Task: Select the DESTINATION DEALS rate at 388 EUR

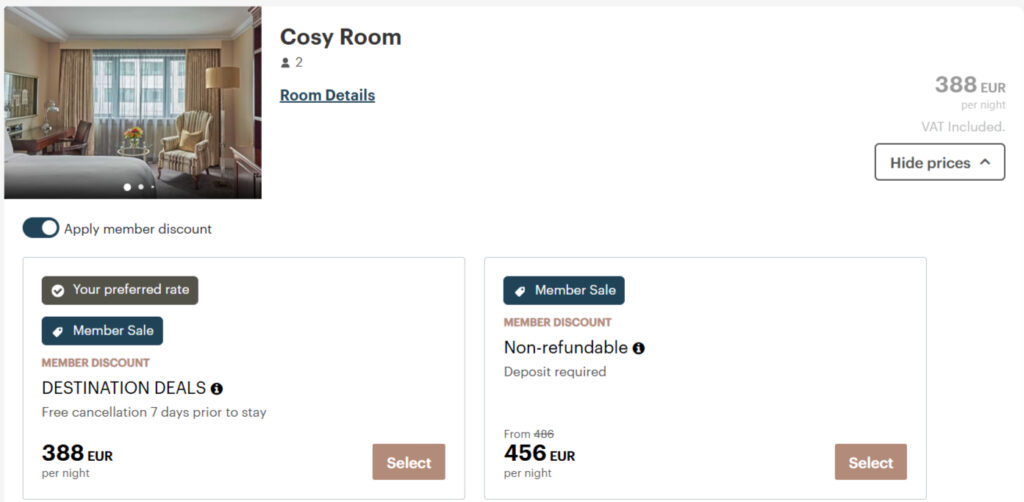Action: (x=408, y=462)
